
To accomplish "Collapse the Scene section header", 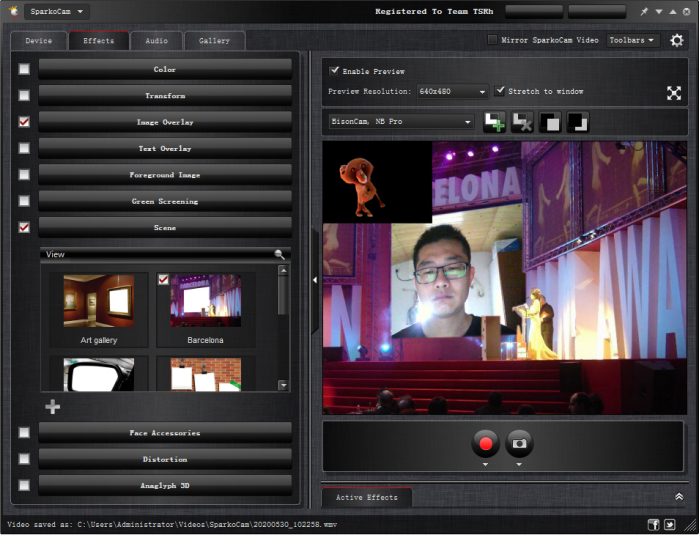I will [x=165, y=227].
